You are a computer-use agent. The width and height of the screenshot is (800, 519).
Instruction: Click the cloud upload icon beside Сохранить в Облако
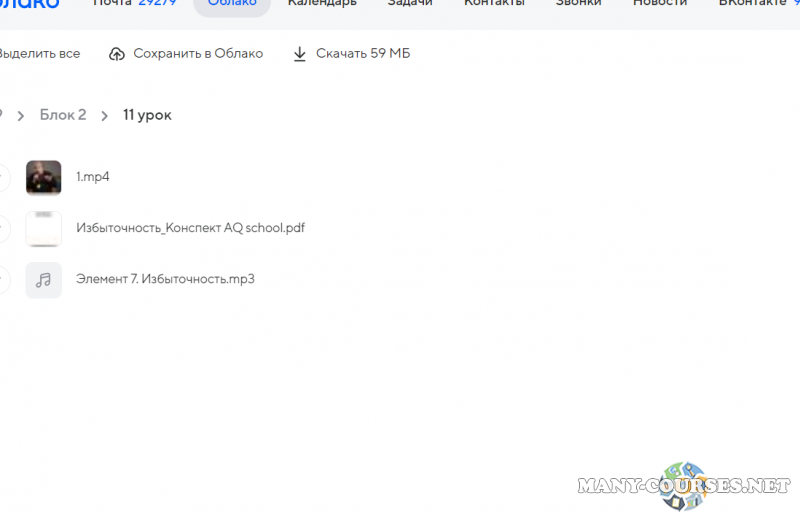pos(117,54)
